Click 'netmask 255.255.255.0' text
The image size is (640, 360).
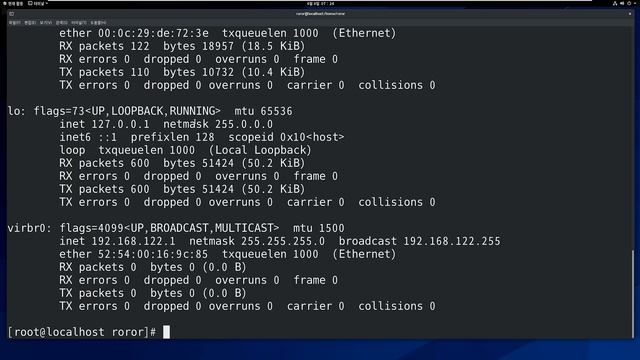257,241
